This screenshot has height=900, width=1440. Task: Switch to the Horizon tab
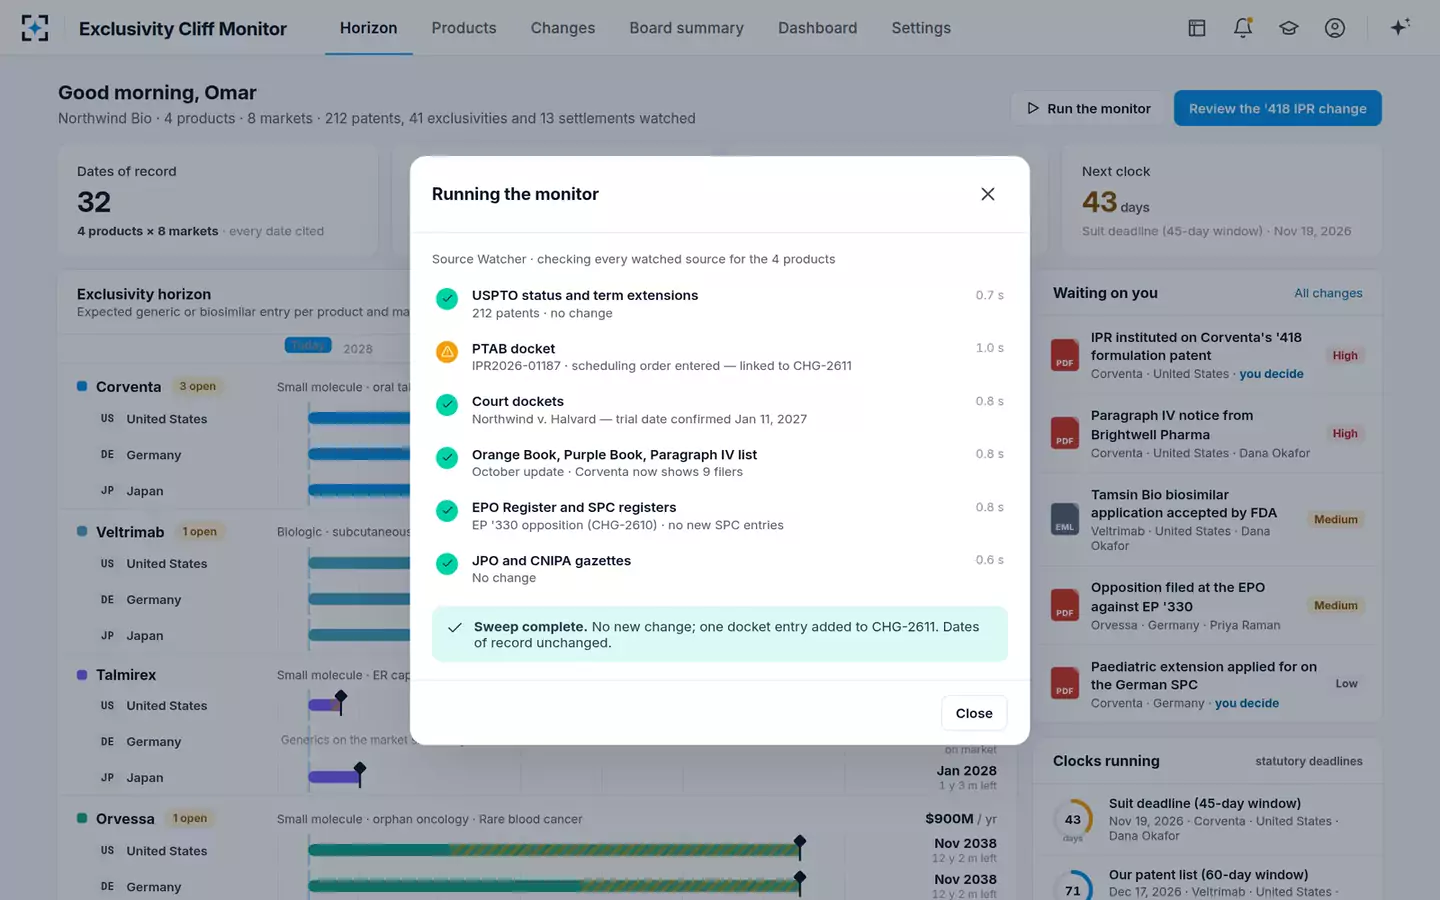click(x=368, y=28)
